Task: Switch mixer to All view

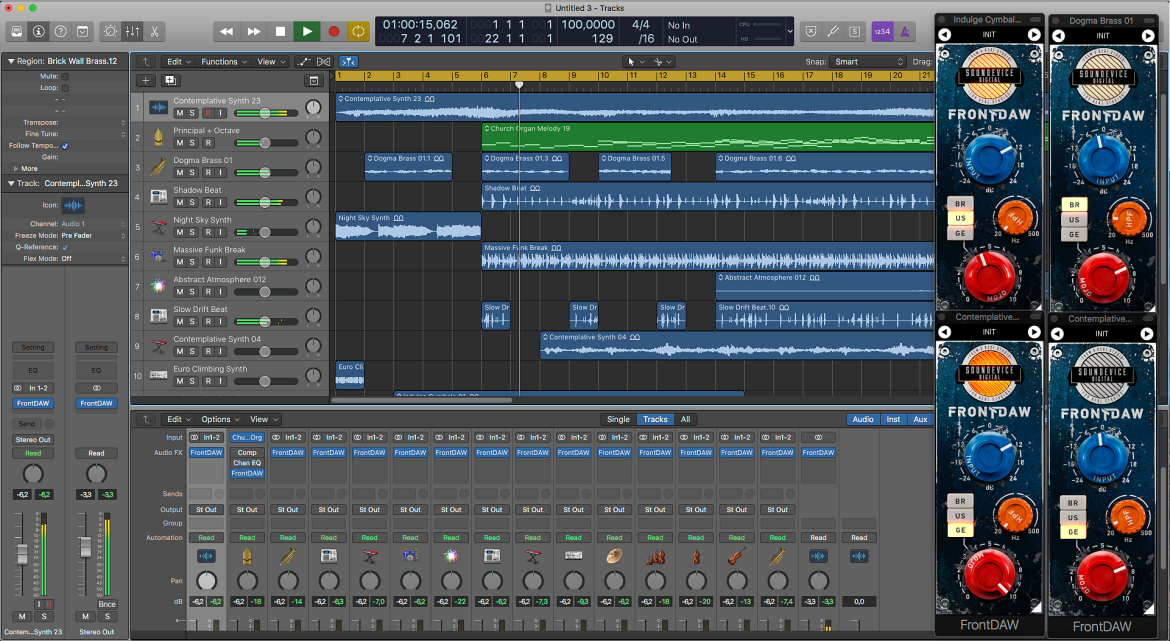Action: click(685, 419)
